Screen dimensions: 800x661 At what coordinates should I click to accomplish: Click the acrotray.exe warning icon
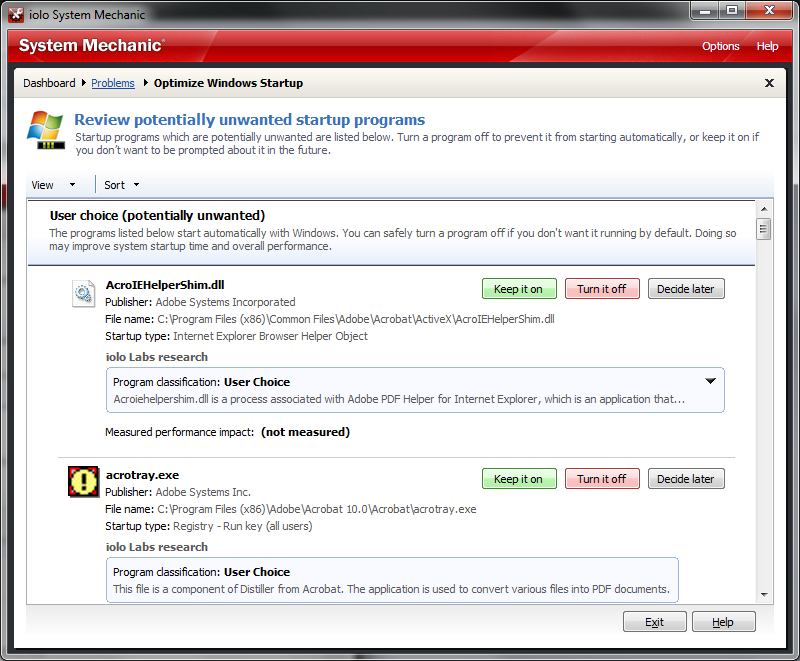(82, 481)
